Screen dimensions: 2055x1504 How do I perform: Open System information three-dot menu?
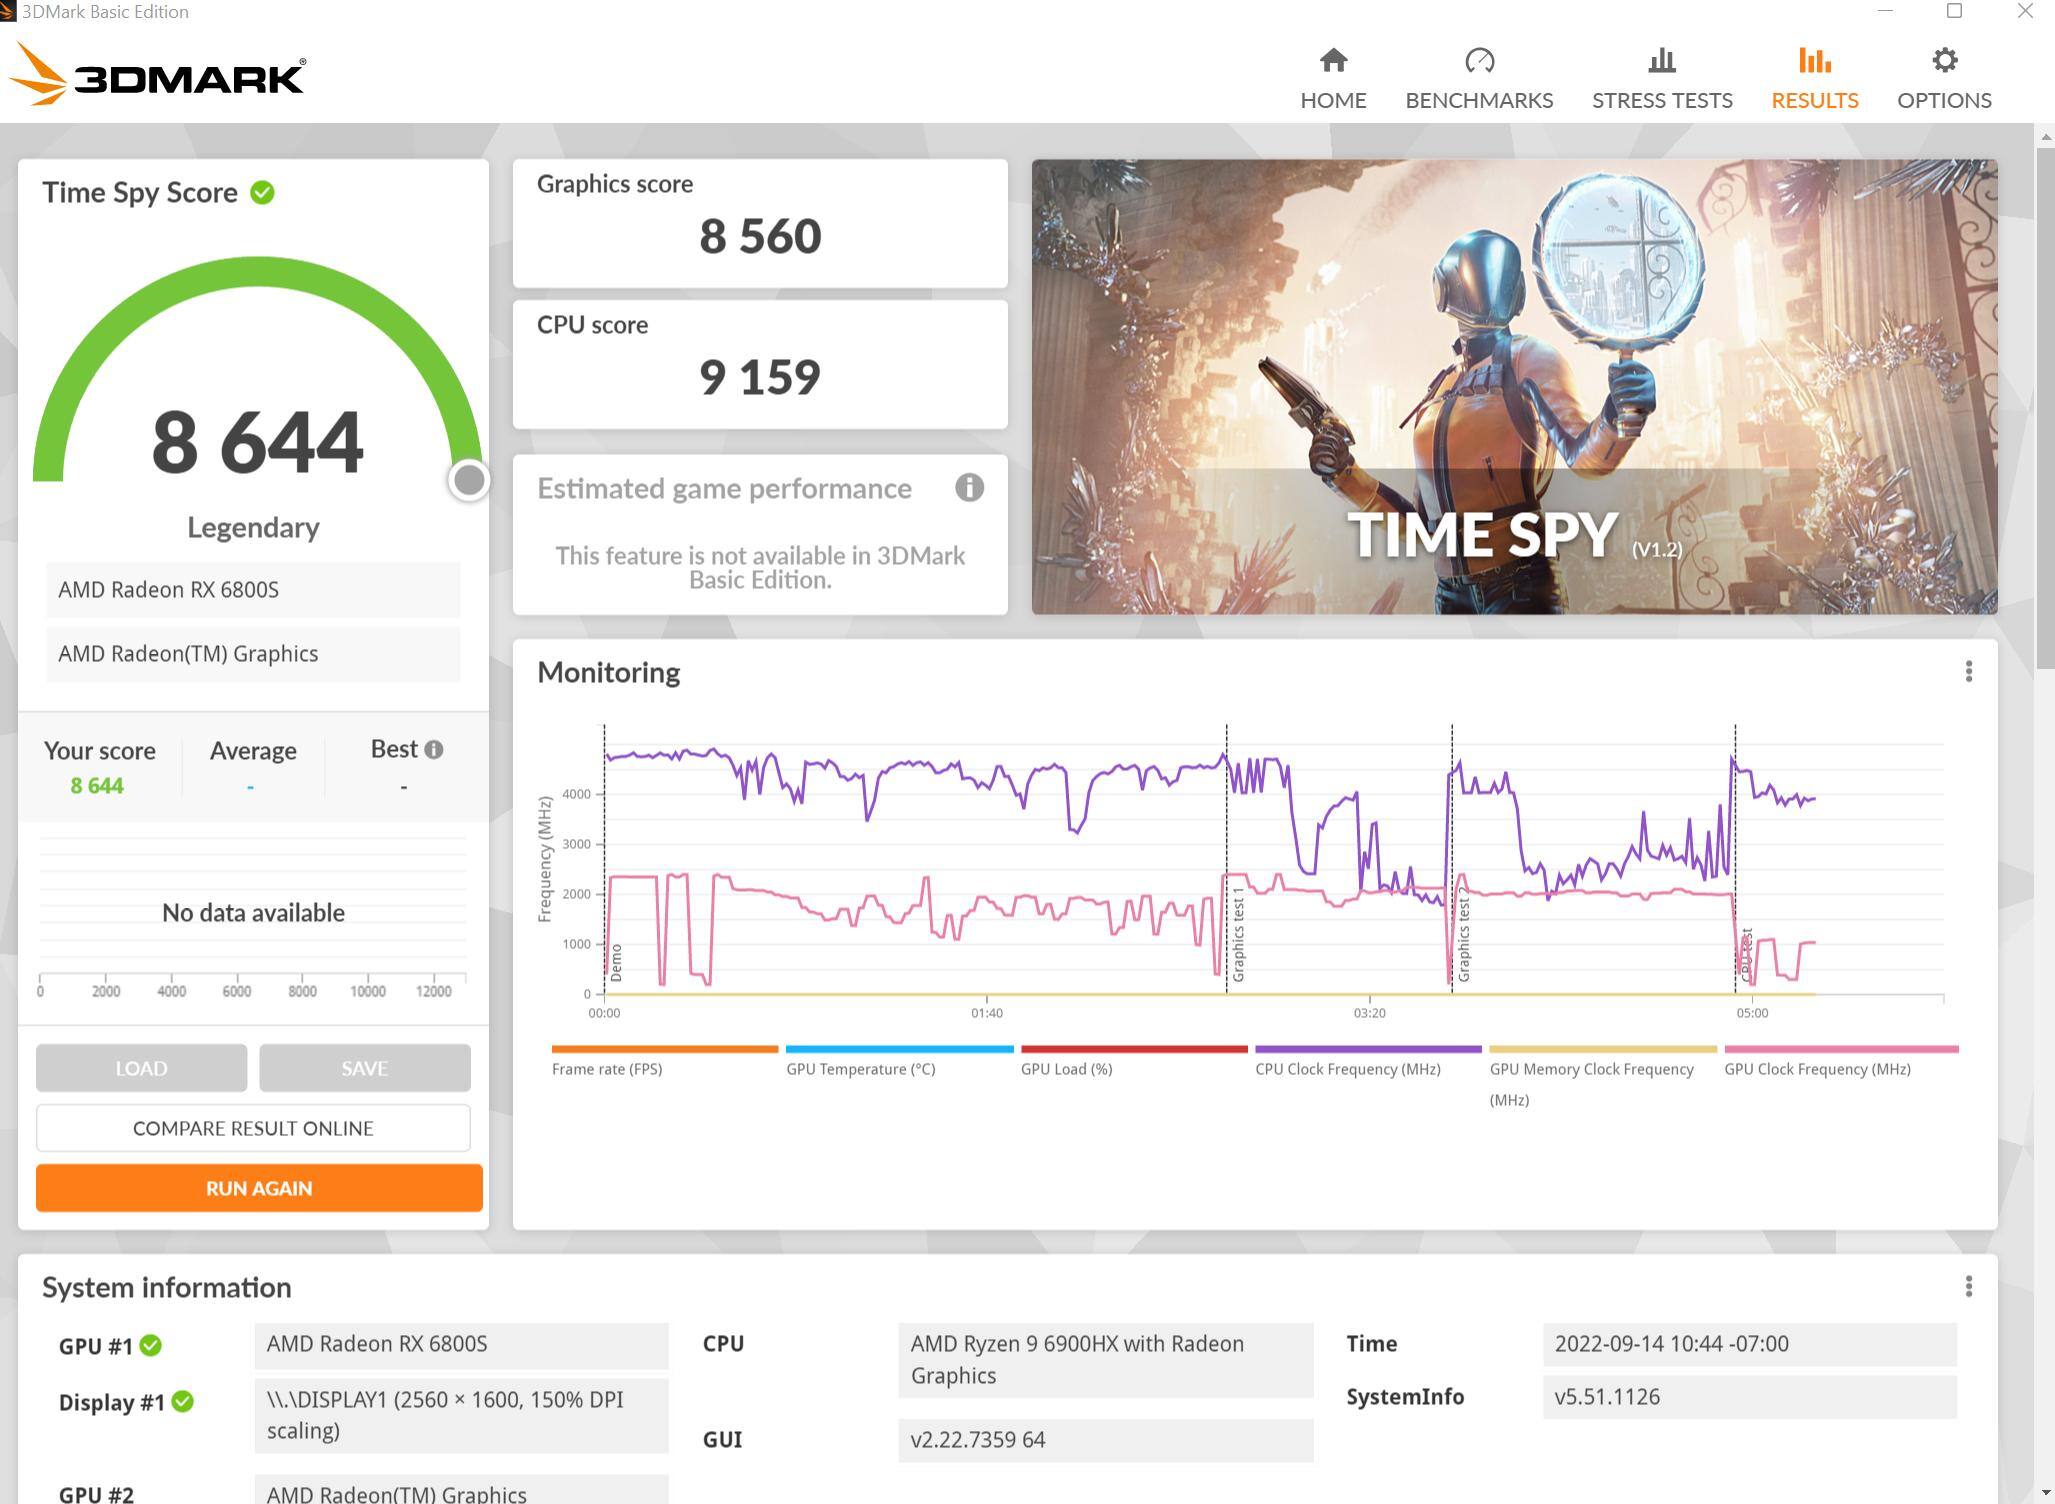pos(1968,1286)
